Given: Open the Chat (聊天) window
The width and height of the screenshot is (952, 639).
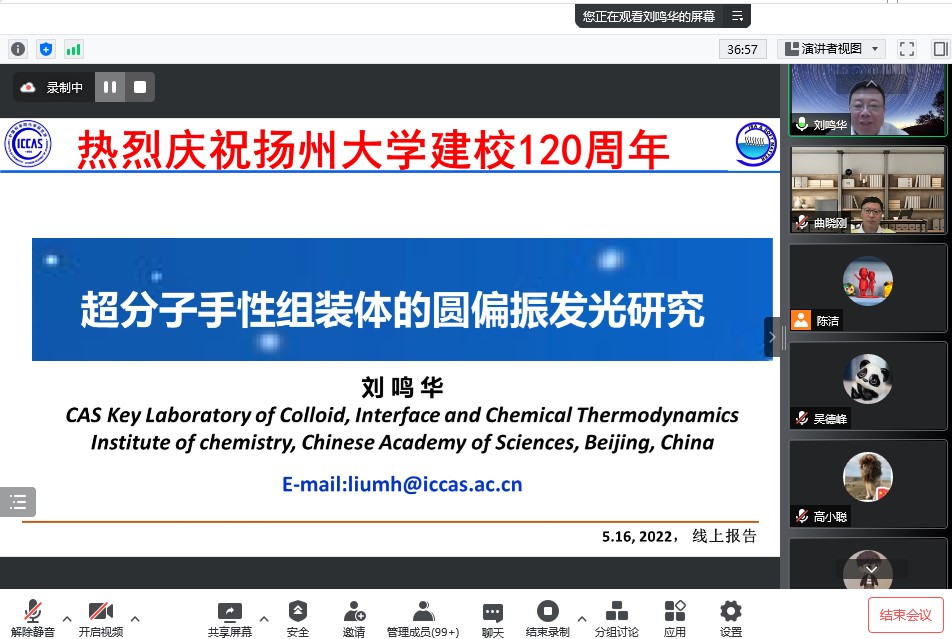Looking at the screenshot, I should [492, 618].
